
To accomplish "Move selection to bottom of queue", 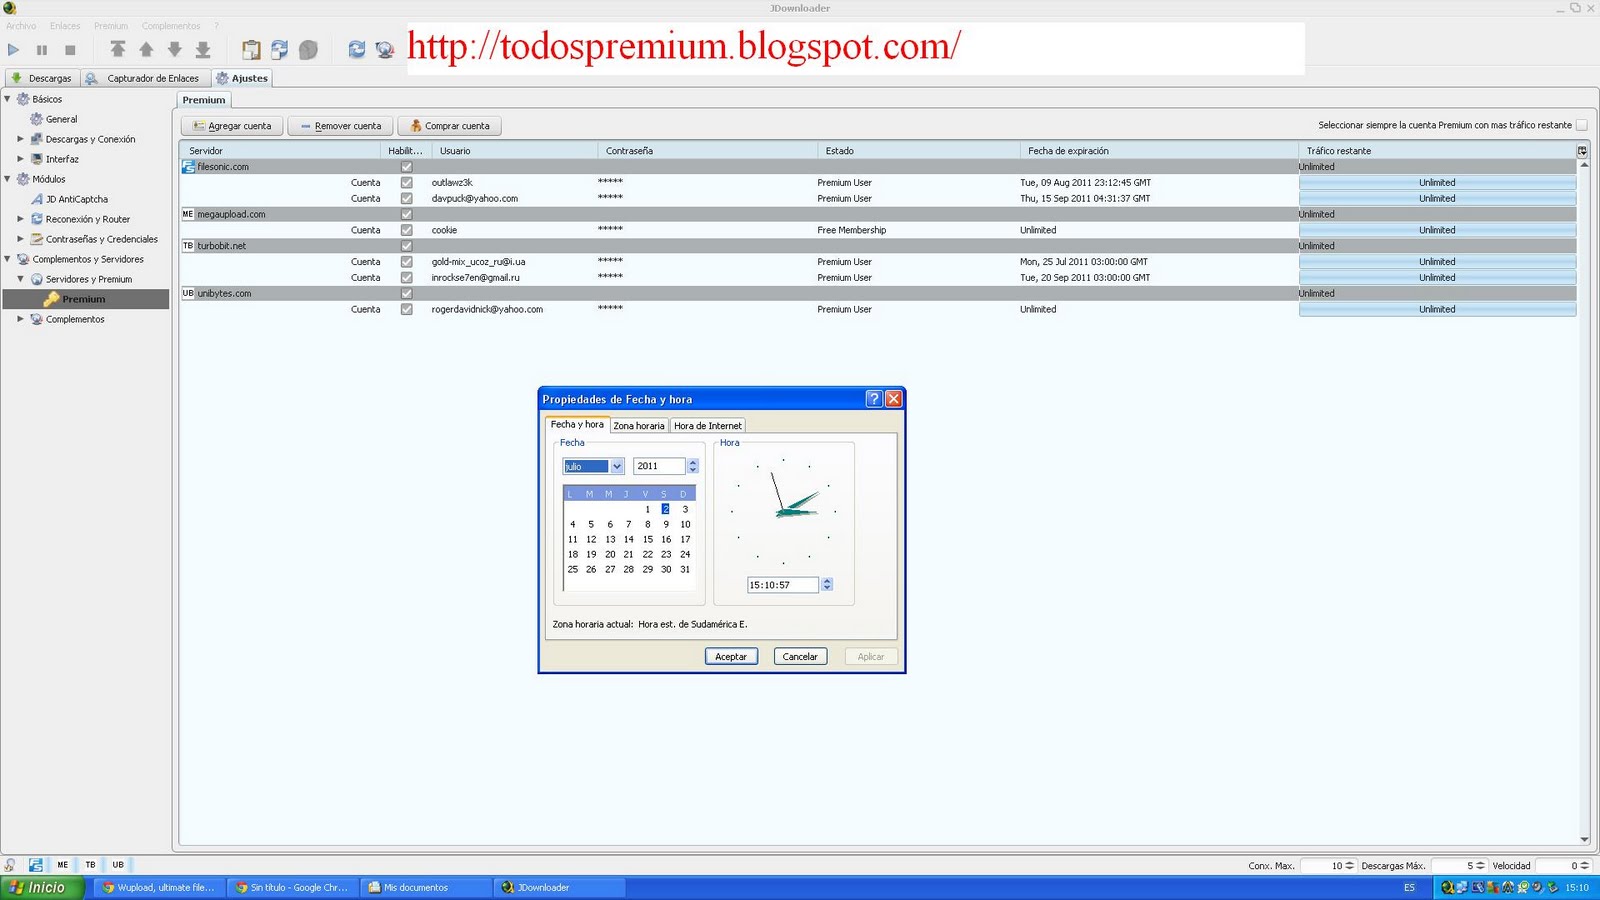I will tap(203, 49).
